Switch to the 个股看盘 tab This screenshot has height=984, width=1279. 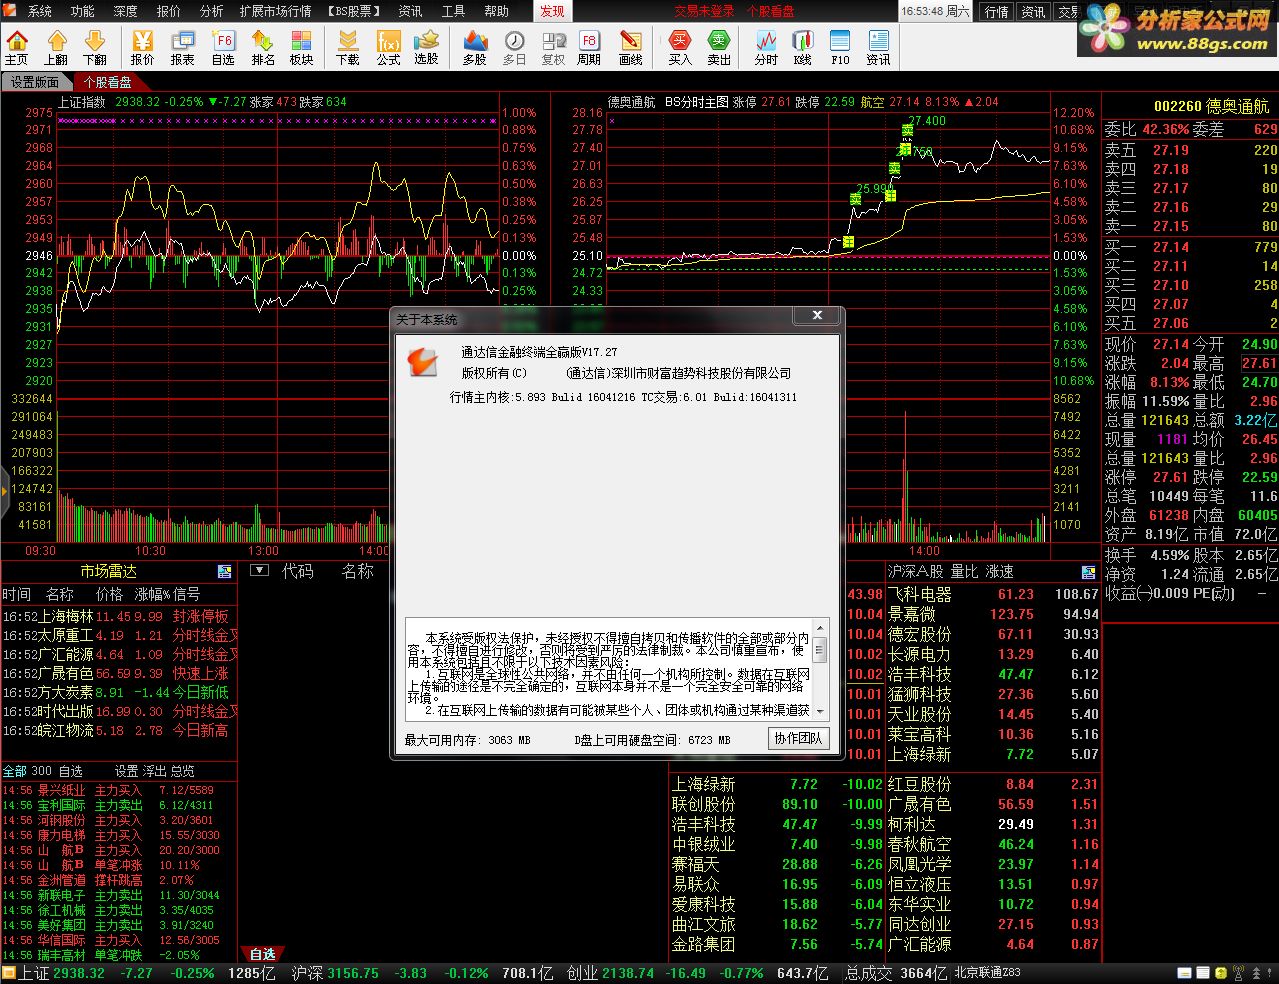[107, 82]
